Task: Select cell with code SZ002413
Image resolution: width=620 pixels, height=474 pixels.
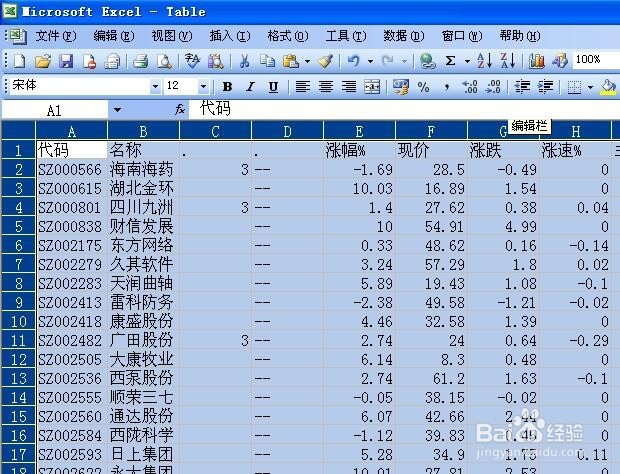Action: (72, 302)
